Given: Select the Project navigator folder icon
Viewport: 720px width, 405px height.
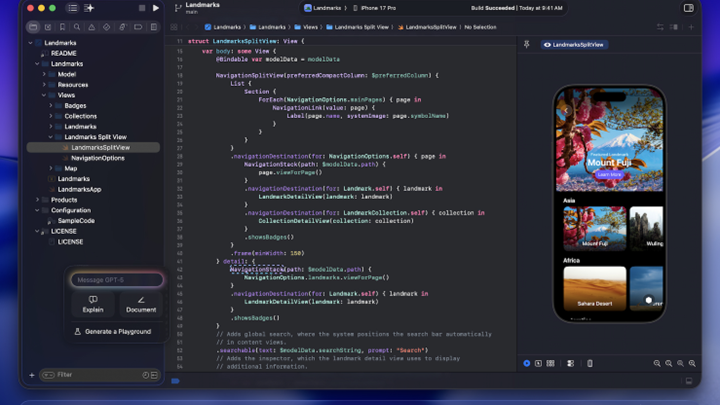Looking at the screenshot, I should pyautogui.click(x=34, y=27).
